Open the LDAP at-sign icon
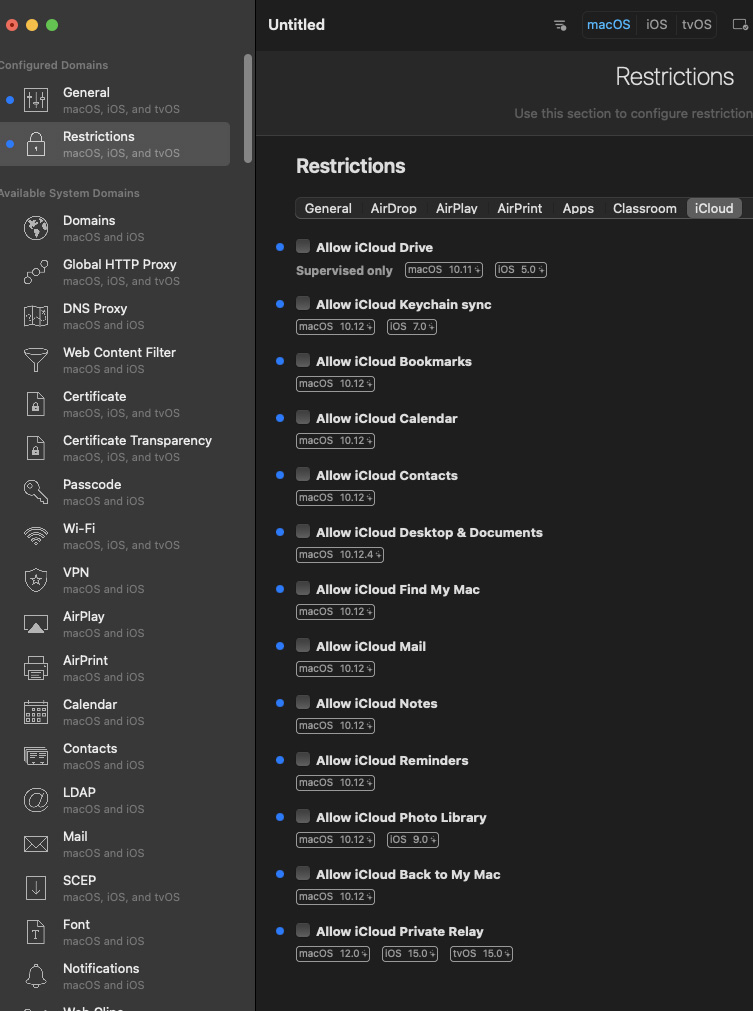 point(36,800)
